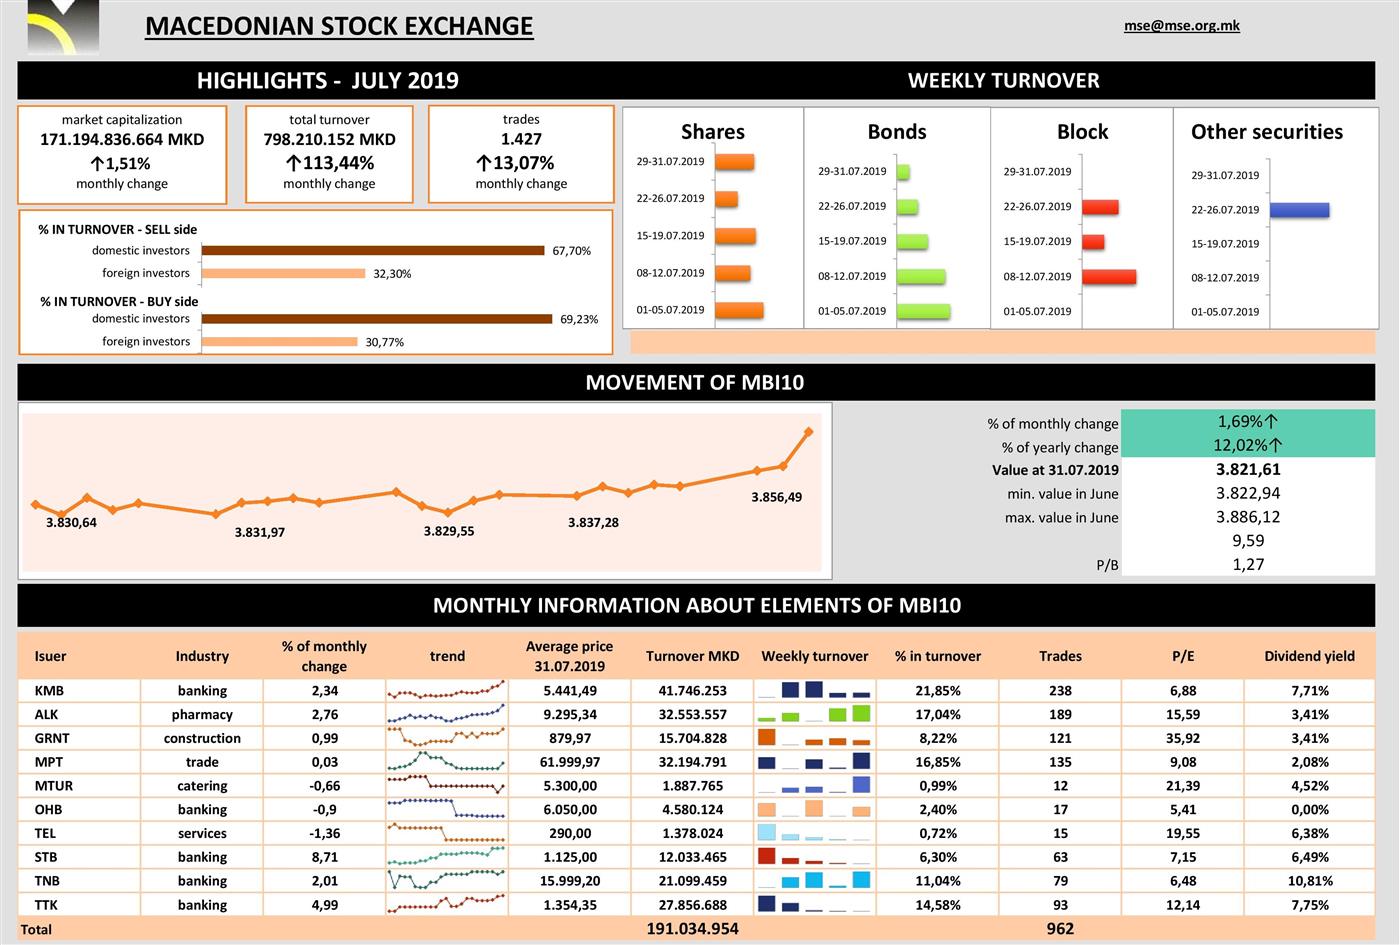Select the trades 1.427 highlight box

tap(521, 154)
